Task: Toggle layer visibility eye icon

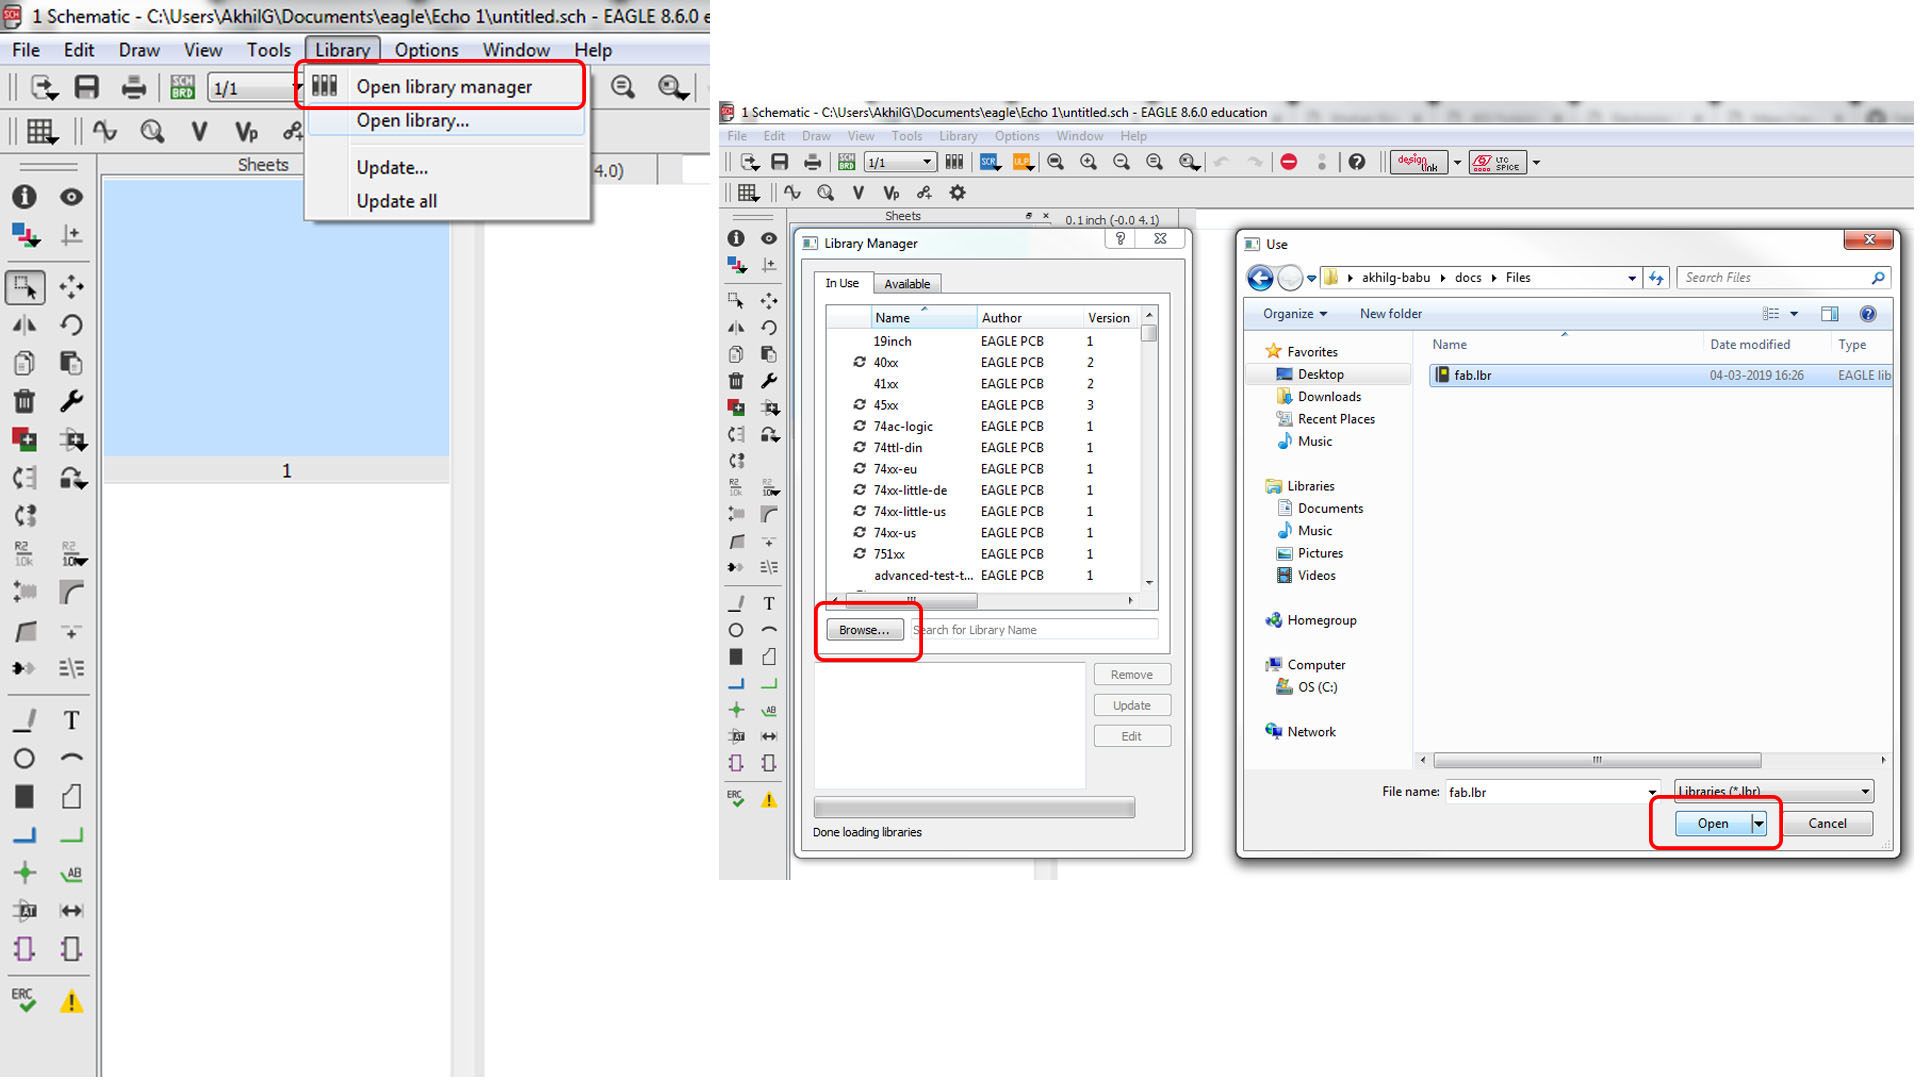Action: pyautogui.click(x=71, y=197)
